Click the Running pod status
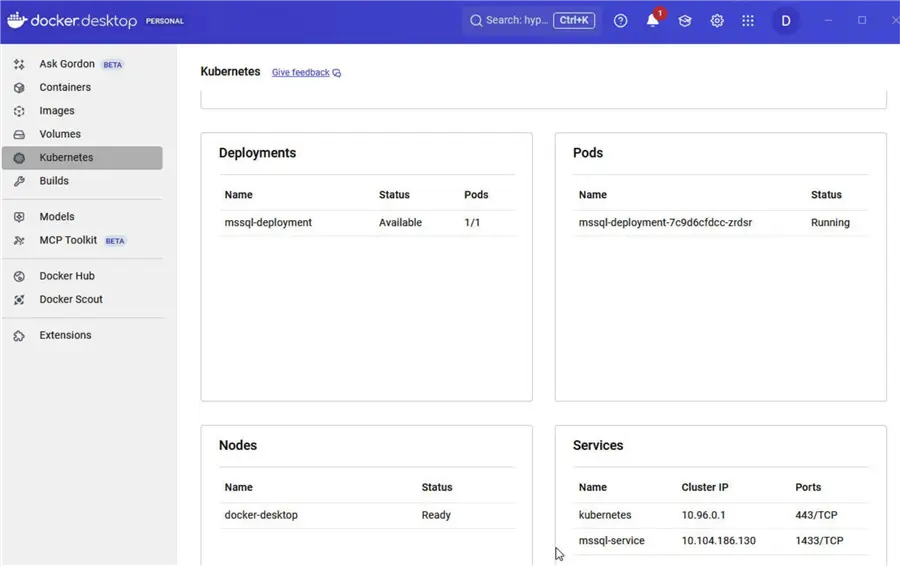This screenshot has height=566, width=900. 830,222
